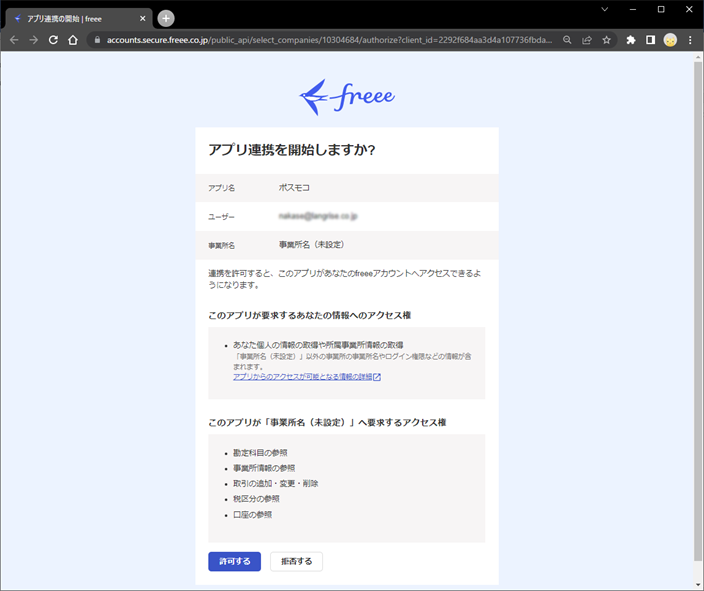Open the zoom magnifier icon in address bar

click(567, 40)
